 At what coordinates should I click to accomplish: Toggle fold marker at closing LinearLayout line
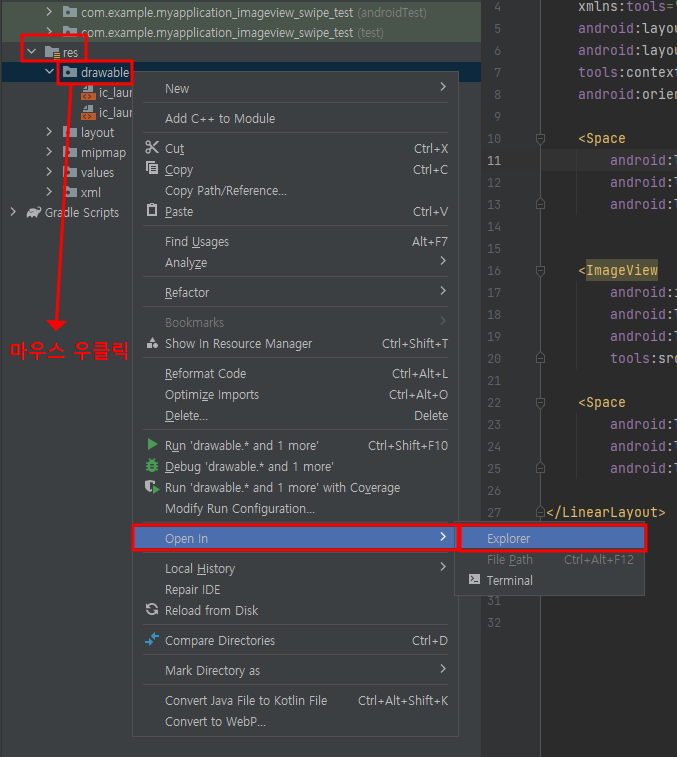click(540, 512)
